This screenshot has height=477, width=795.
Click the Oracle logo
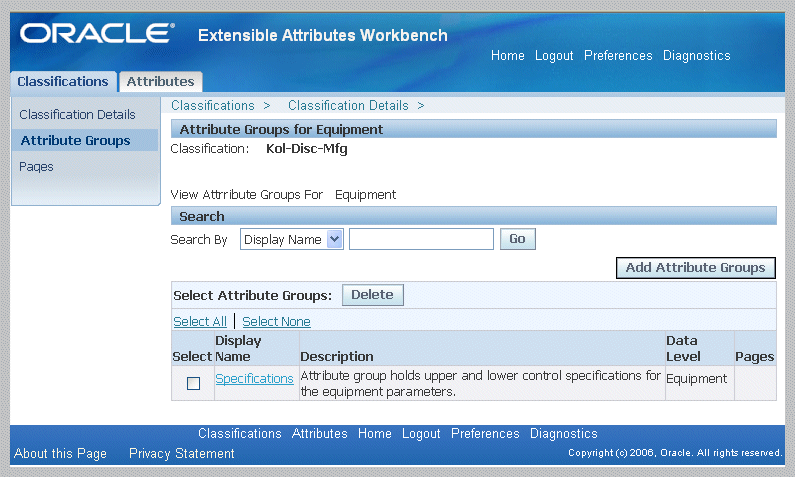click(97, 33)
